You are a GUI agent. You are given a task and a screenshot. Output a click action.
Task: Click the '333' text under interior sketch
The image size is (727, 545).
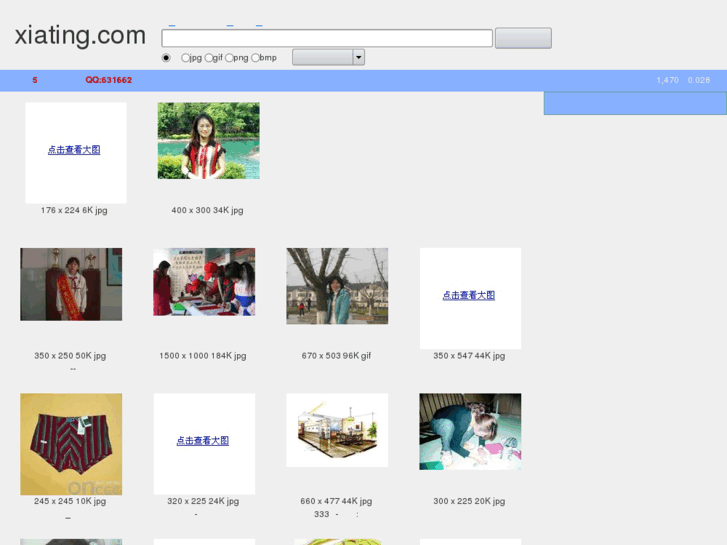(x=322, y=514)
